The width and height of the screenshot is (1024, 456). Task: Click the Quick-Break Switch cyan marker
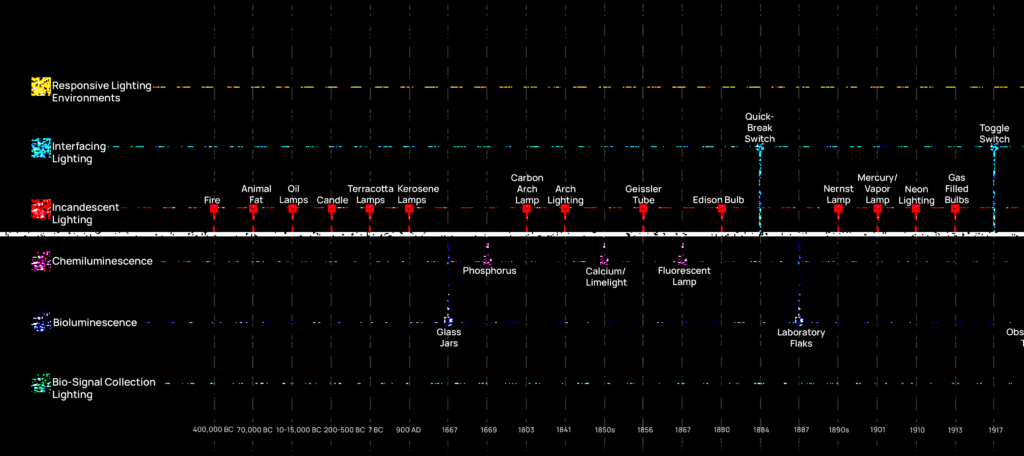pos(759,148)
